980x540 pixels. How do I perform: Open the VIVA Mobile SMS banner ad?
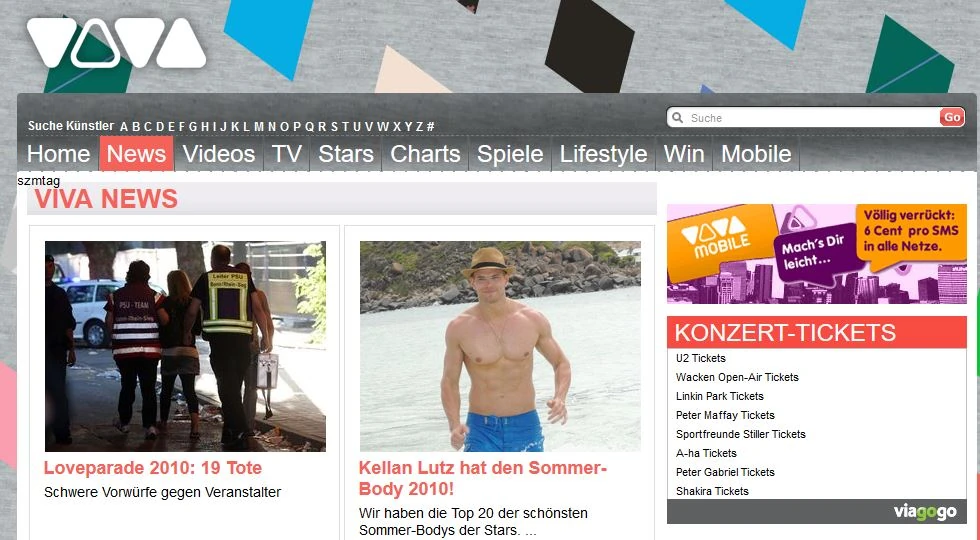817,254
